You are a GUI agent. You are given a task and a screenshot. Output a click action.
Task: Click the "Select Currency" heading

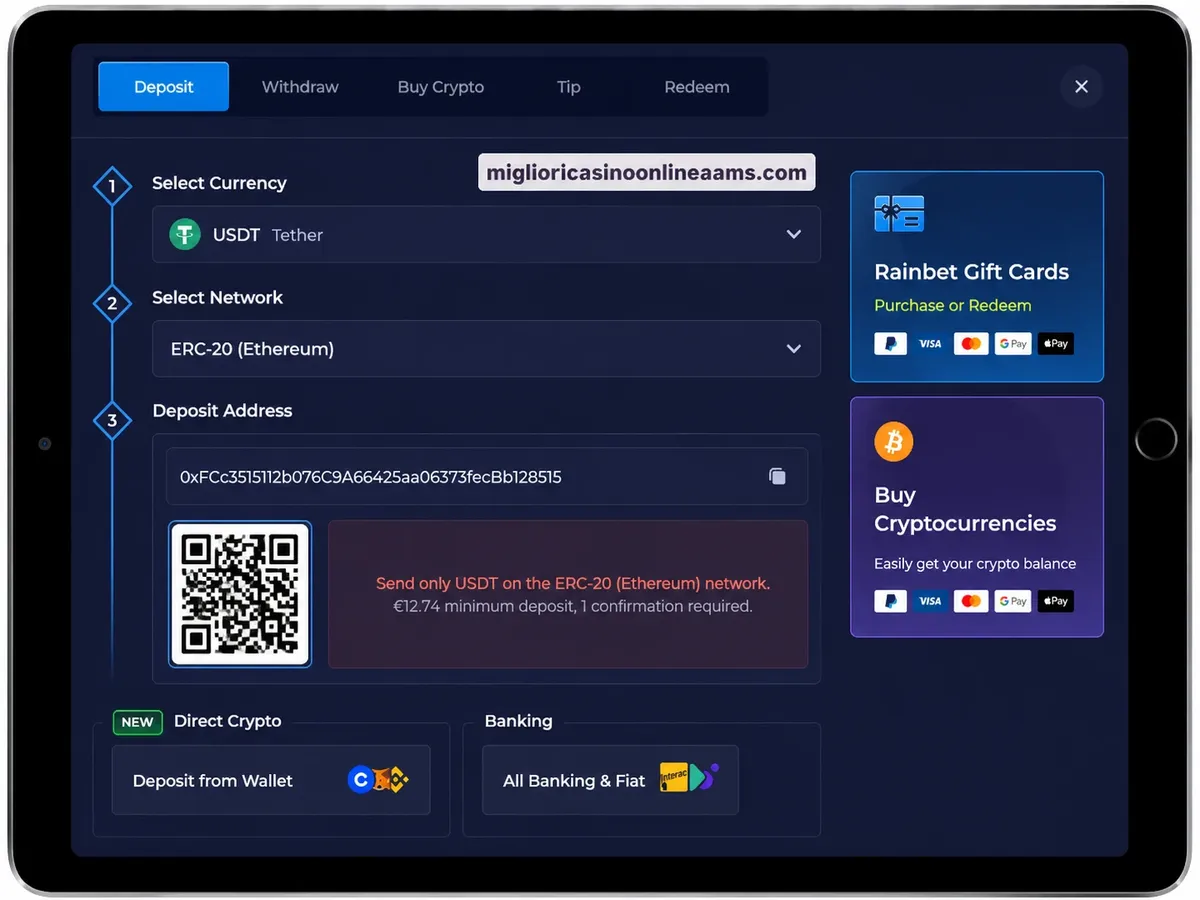pos(219,183)
